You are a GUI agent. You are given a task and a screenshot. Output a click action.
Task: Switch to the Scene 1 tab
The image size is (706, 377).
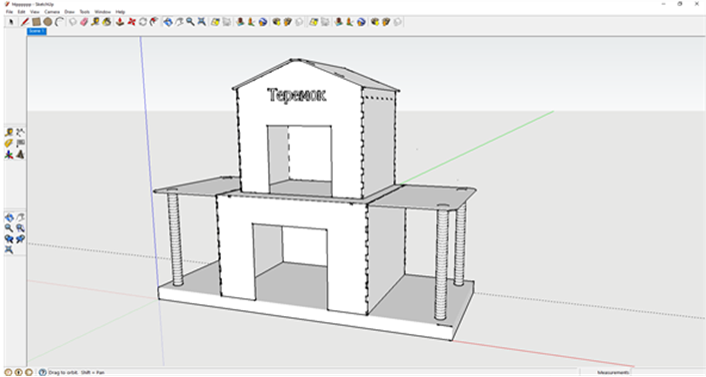coord(36,31)
